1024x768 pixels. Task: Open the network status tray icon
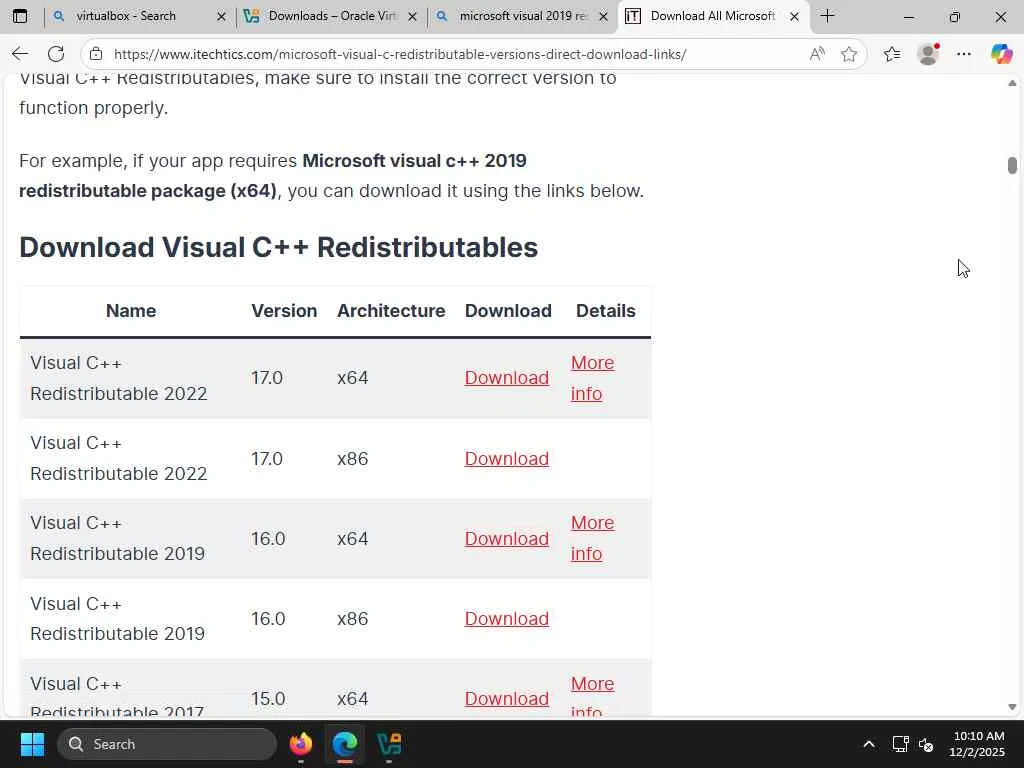click(901, 744)
